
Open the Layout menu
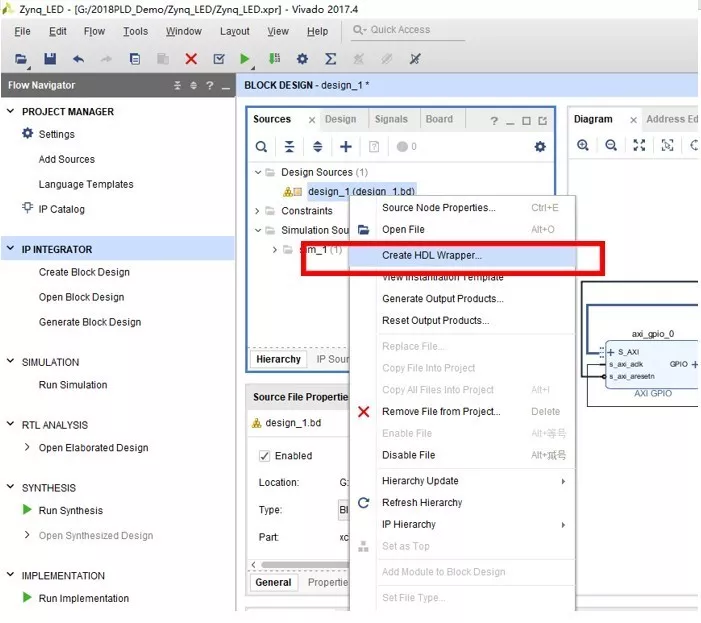click(x=235, y=31)
